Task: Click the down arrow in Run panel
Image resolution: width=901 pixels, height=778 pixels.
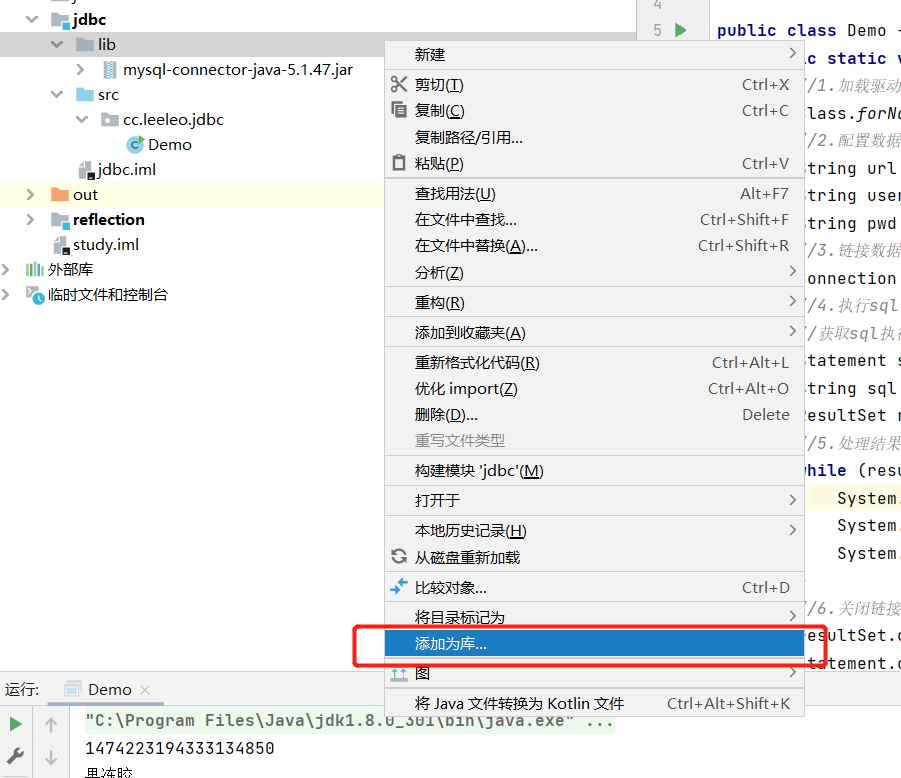Action: pos(51,757)
